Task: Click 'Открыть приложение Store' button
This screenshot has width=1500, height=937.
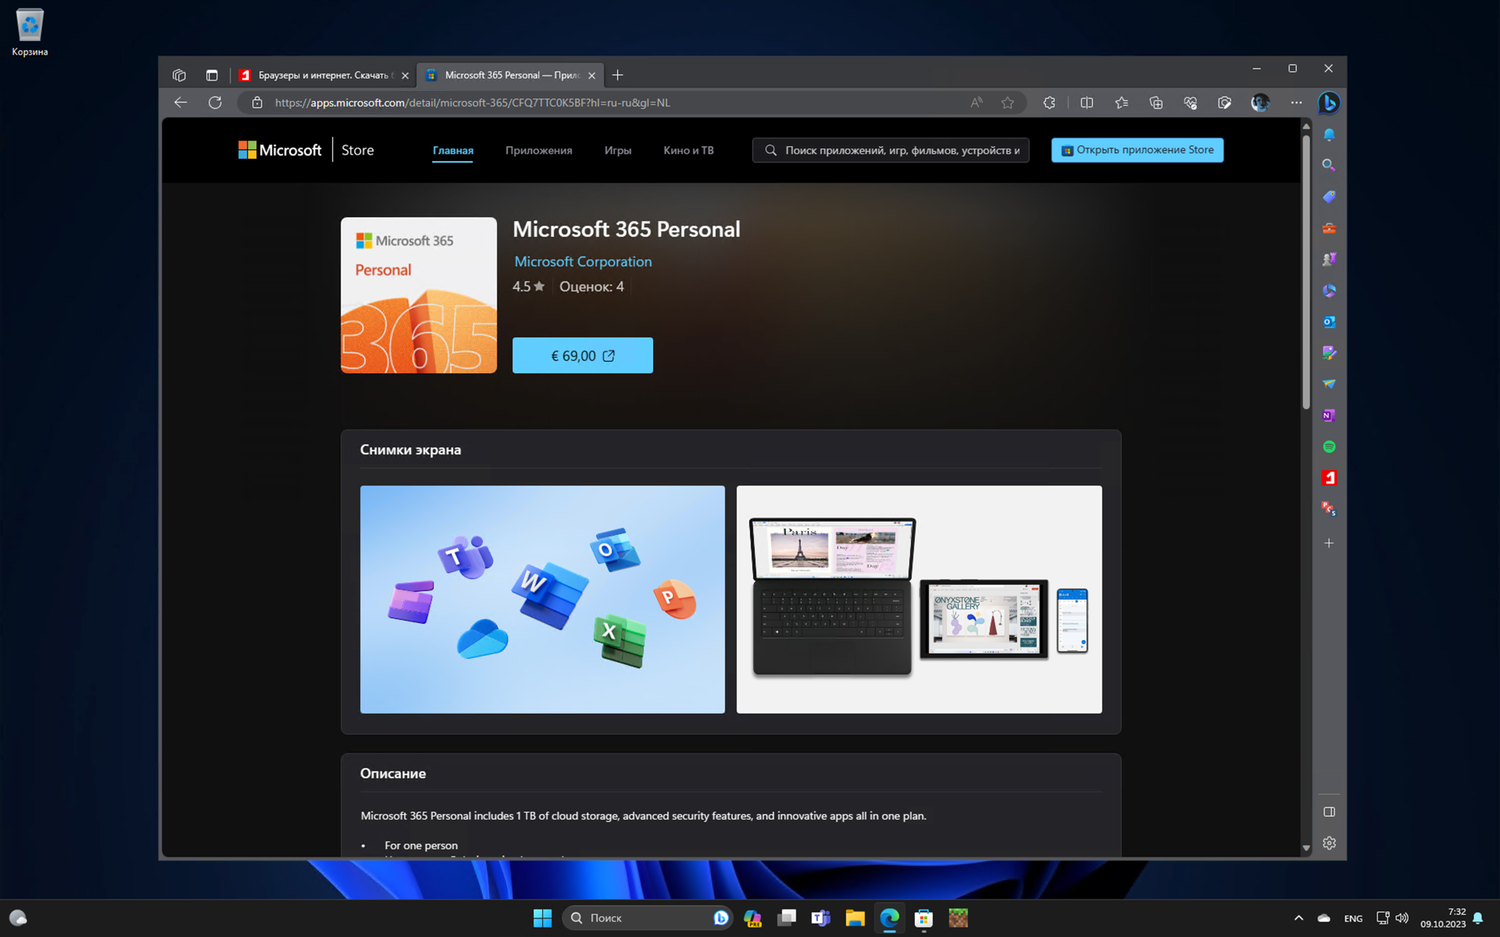Action: point(1137,150)
